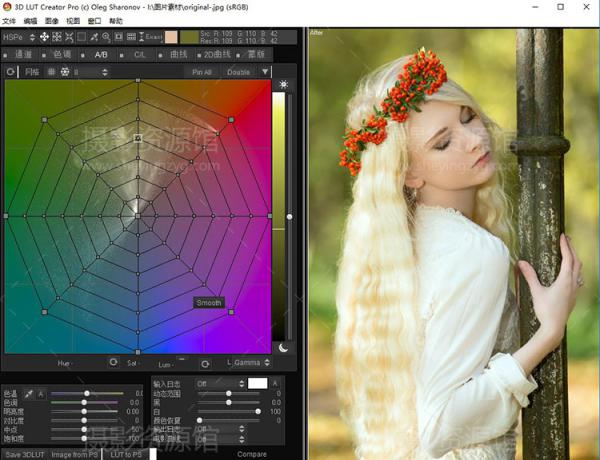The image size is (600, 460).
Task: Select the move/pan tool icon
Action: (x=44, y=37)
